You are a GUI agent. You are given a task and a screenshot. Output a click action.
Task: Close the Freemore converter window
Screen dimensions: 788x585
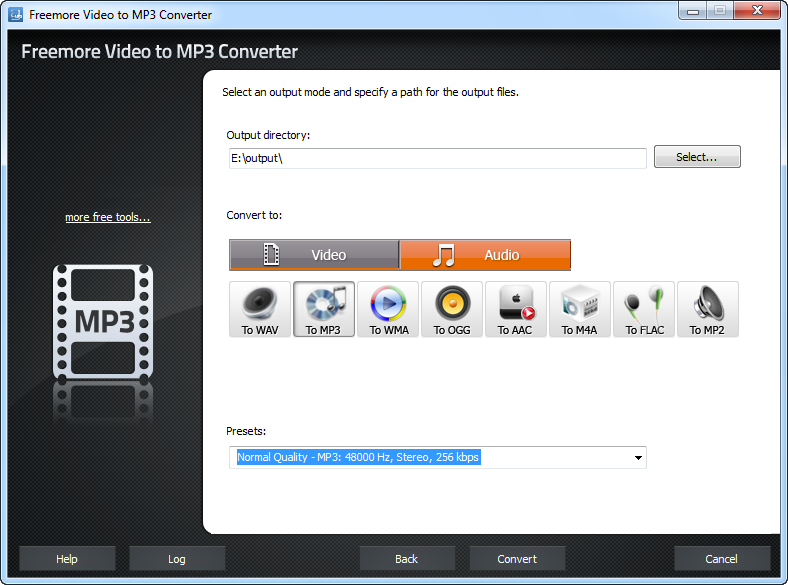click(x=757, y=11)
